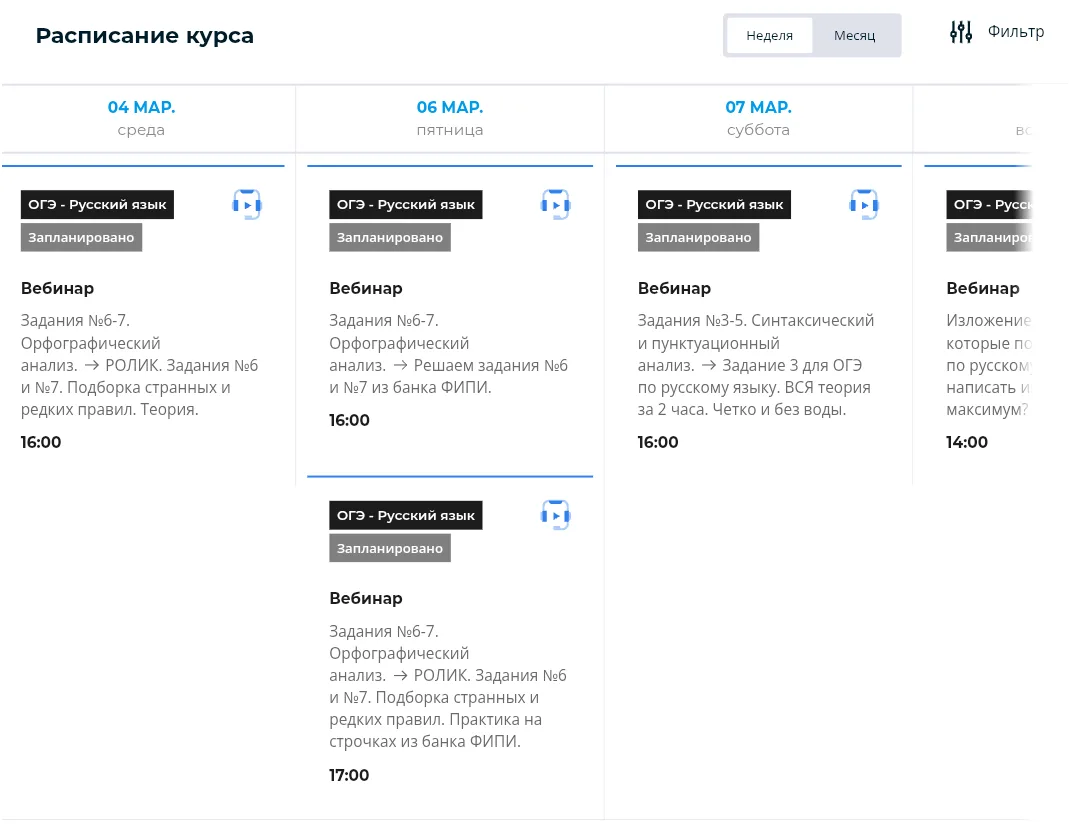1069x824 pixels.
Task: Select the 07 МАР. суббота column header
Action: 758,118
